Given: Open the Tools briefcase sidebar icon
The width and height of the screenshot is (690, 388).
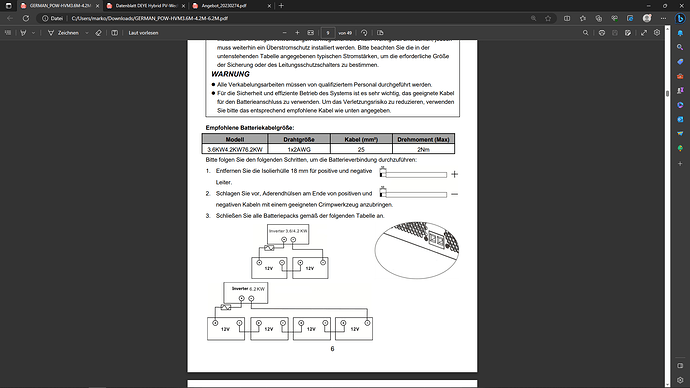Looking at the screenshot, I should tap(680, 76).
